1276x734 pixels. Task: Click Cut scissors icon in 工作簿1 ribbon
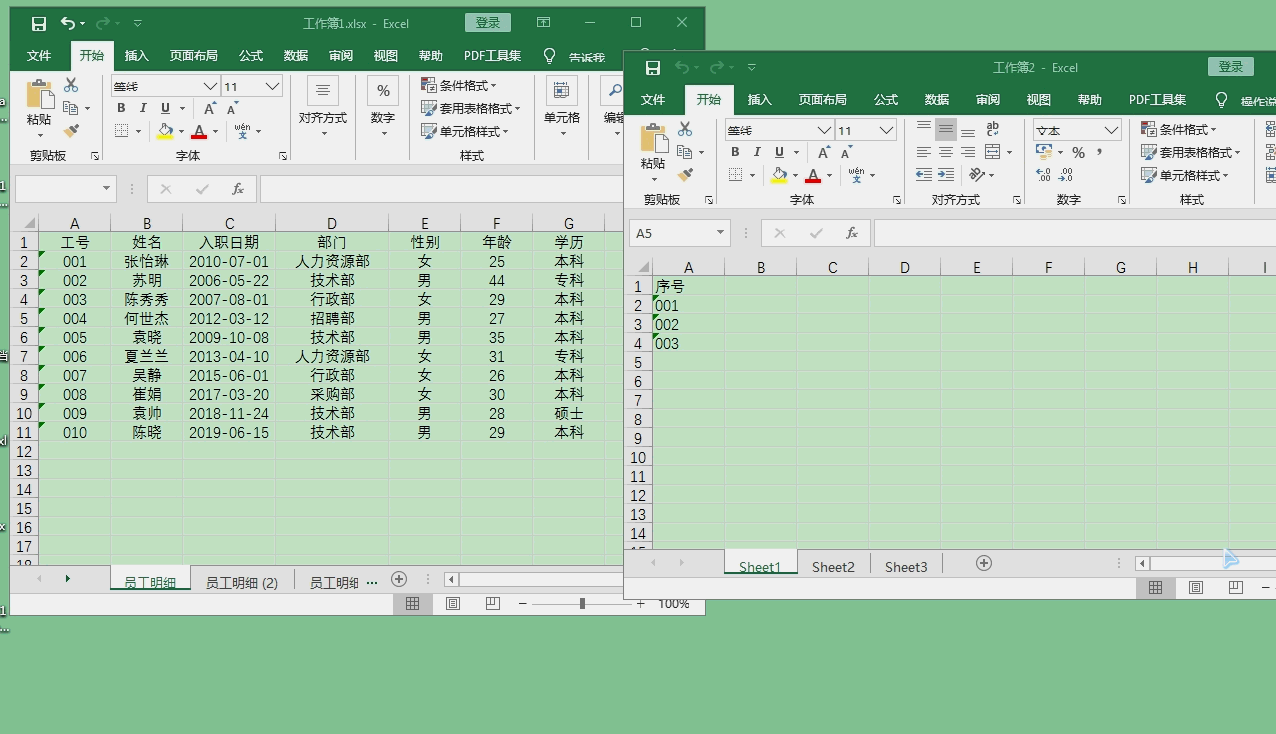pyautogui.click(x=71, y=85)
